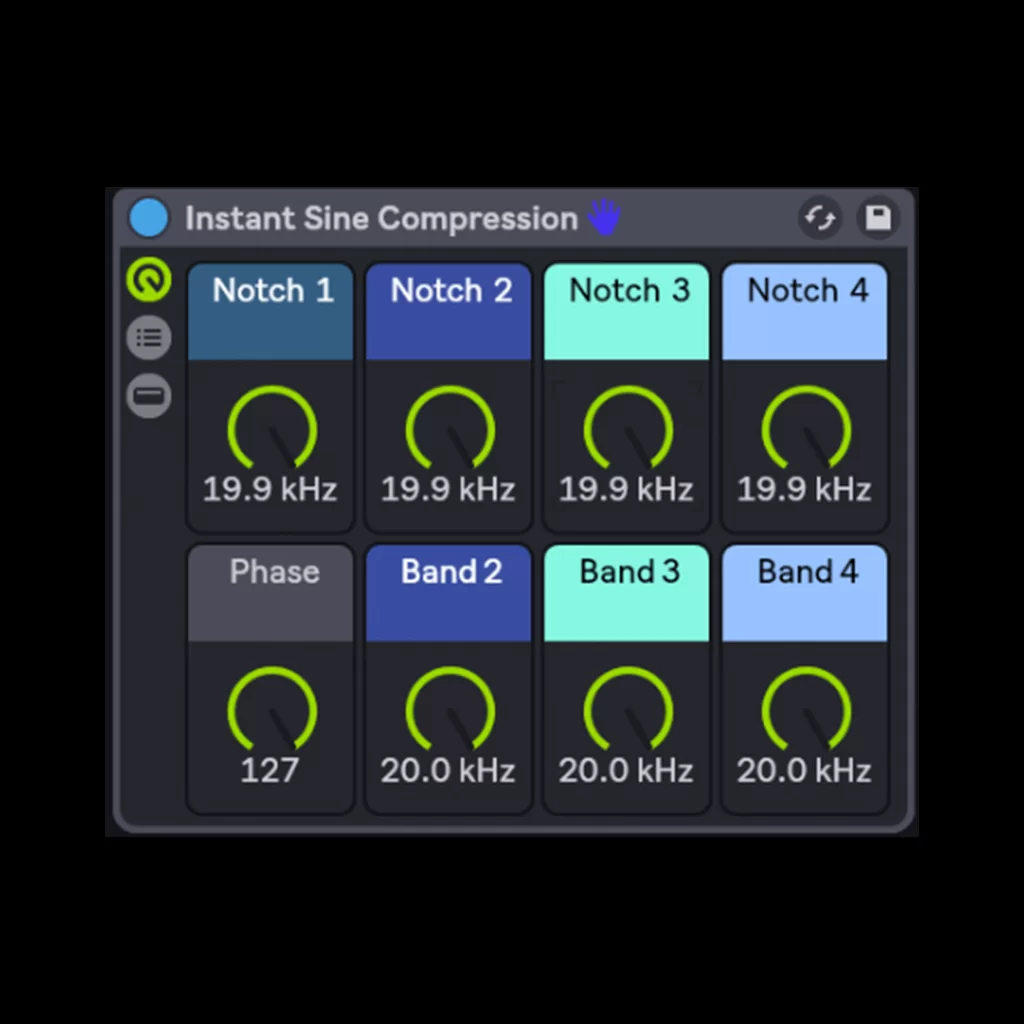Click the hand icon beside the device title
The width and height of the screenshot is (1024, 1024).
click(604, 216)
